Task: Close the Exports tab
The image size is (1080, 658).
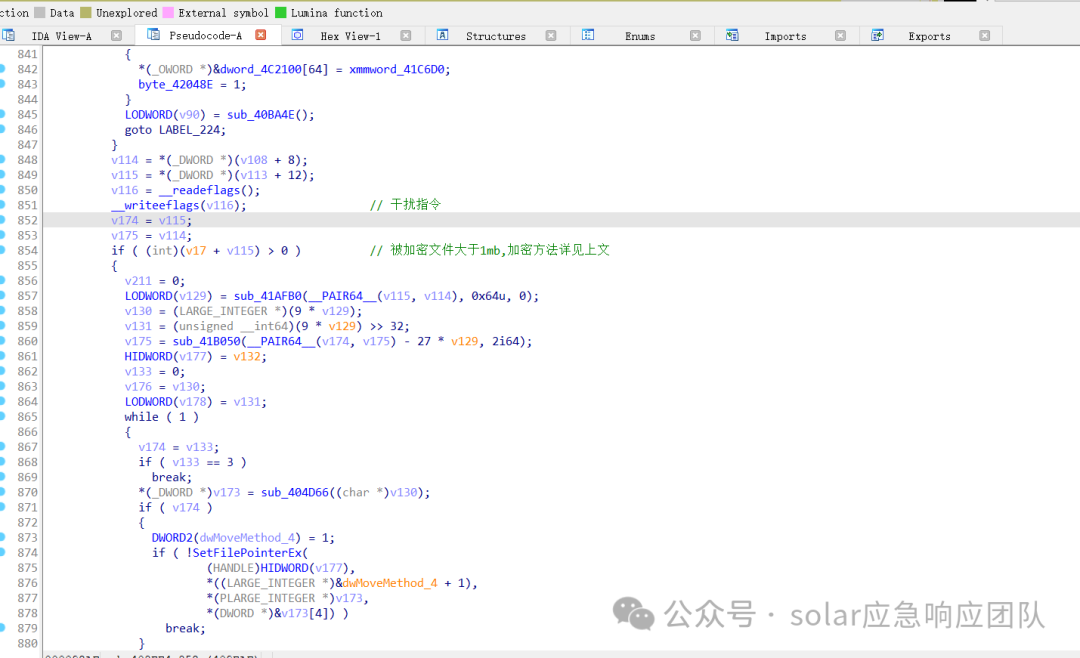Action: [985, 36]
